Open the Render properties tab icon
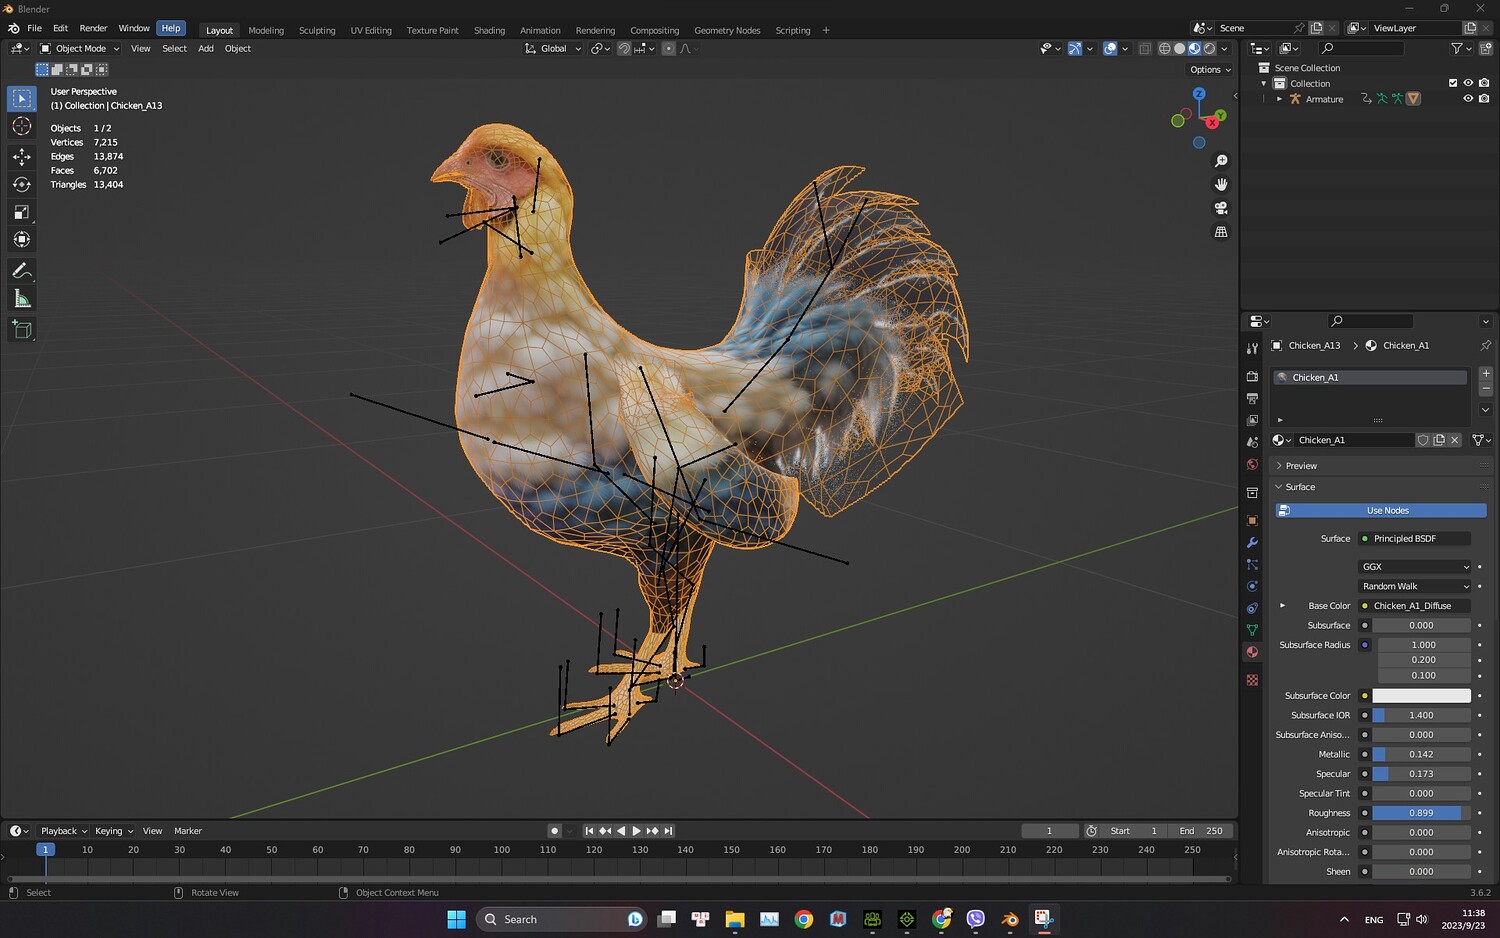The height and width of the screenshot is (938, 1500). tap(1252, 376)
